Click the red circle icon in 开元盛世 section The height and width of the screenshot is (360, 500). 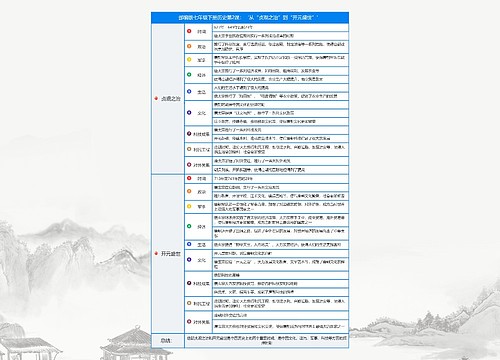pyautogui.click(x=189, y=178)
